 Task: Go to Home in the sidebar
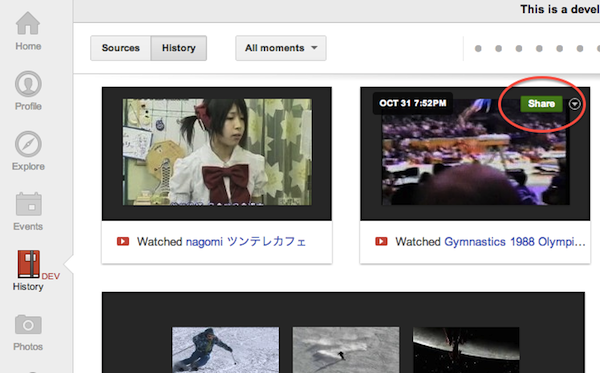[x=28, y=31]
